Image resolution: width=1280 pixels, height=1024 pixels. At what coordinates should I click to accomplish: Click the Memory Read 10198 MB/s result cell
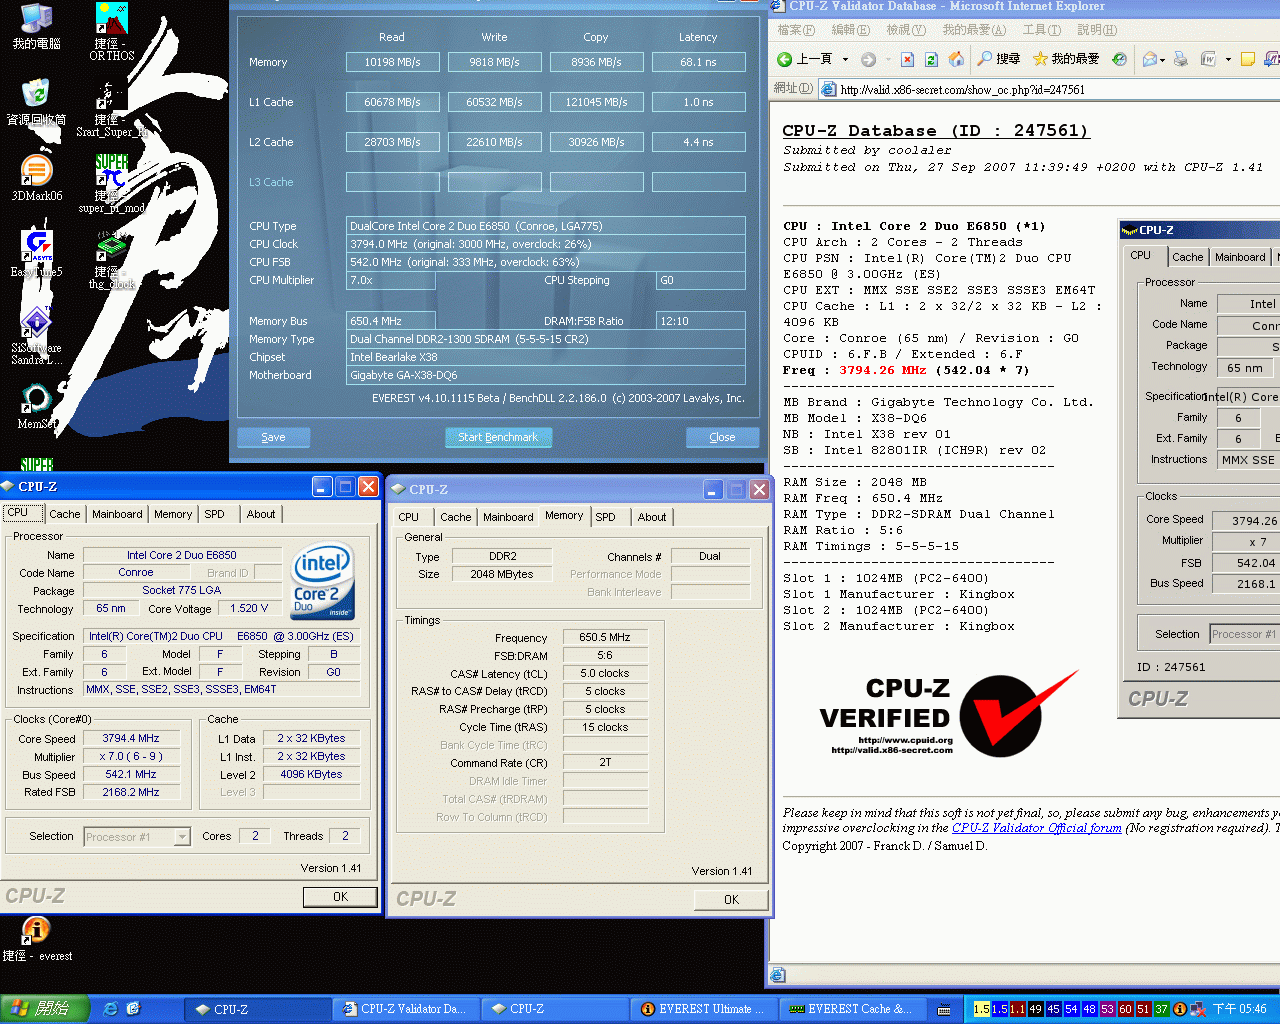coord(392,62)
